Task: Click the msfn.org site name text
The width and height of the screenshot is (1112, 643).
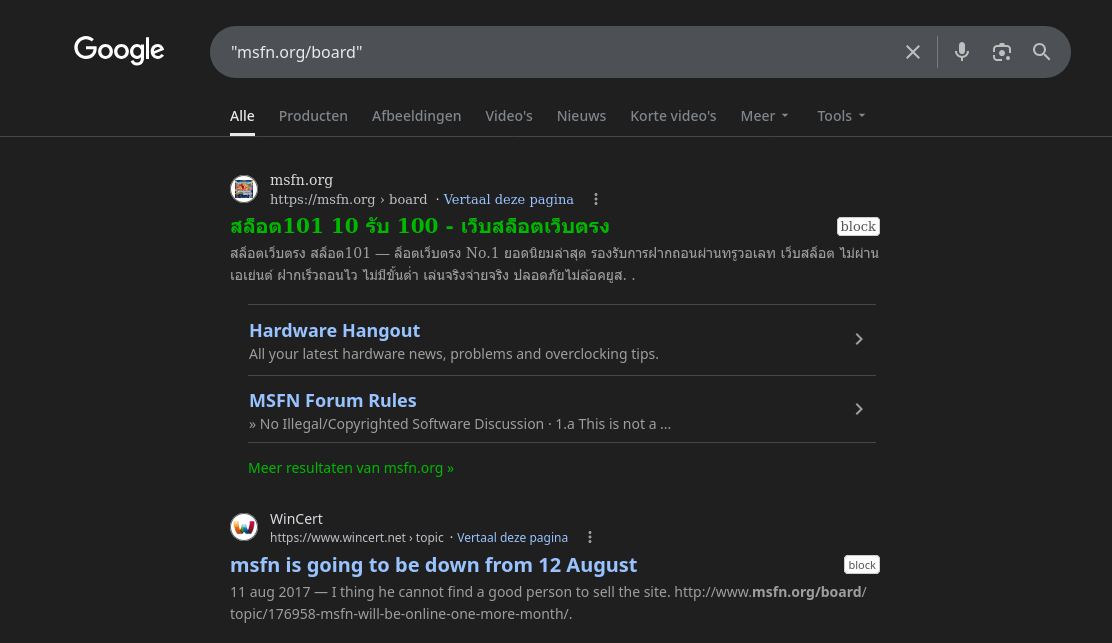Action: click(x=301, y=180)
